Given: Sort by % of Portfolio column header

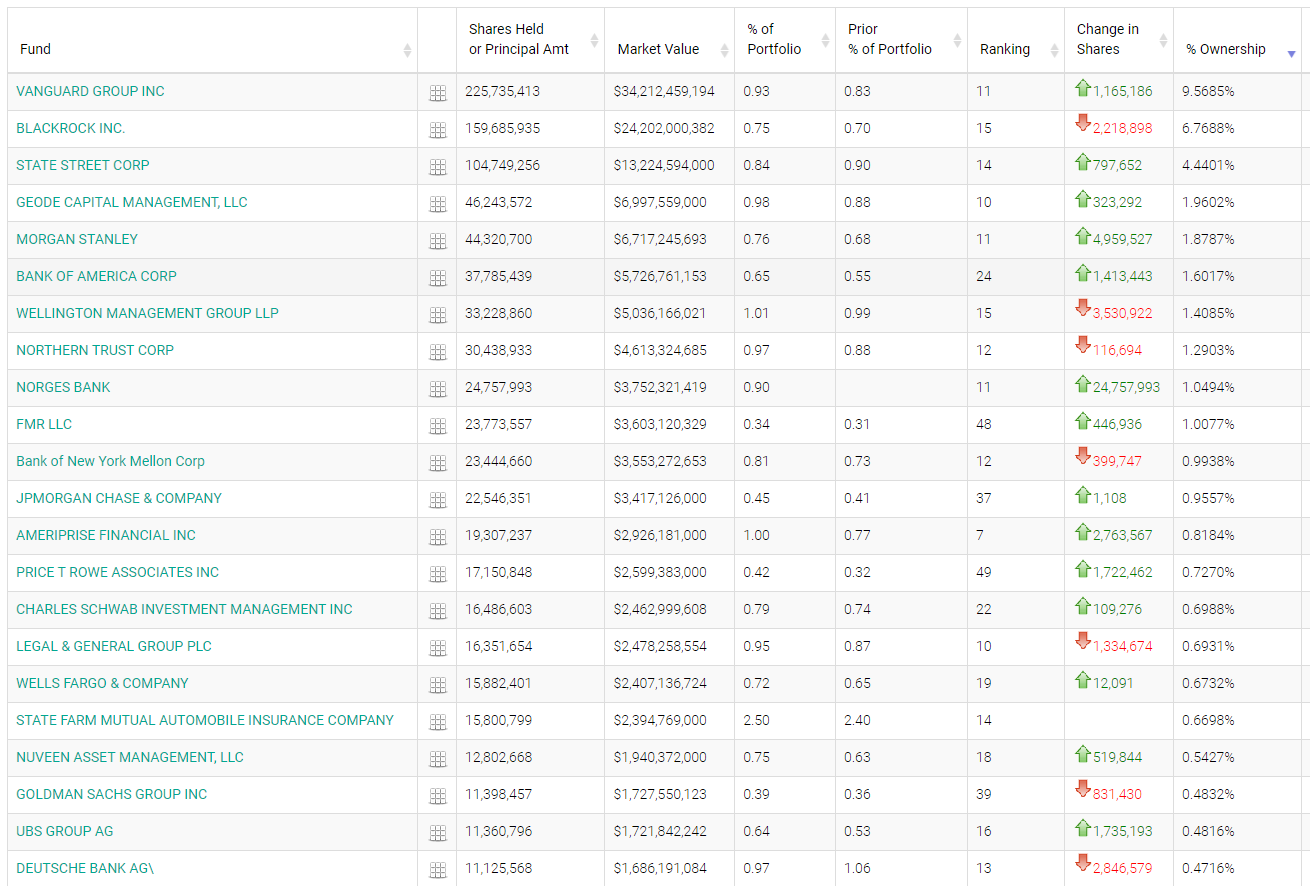Looking at the screenshot, I should 785,40.
